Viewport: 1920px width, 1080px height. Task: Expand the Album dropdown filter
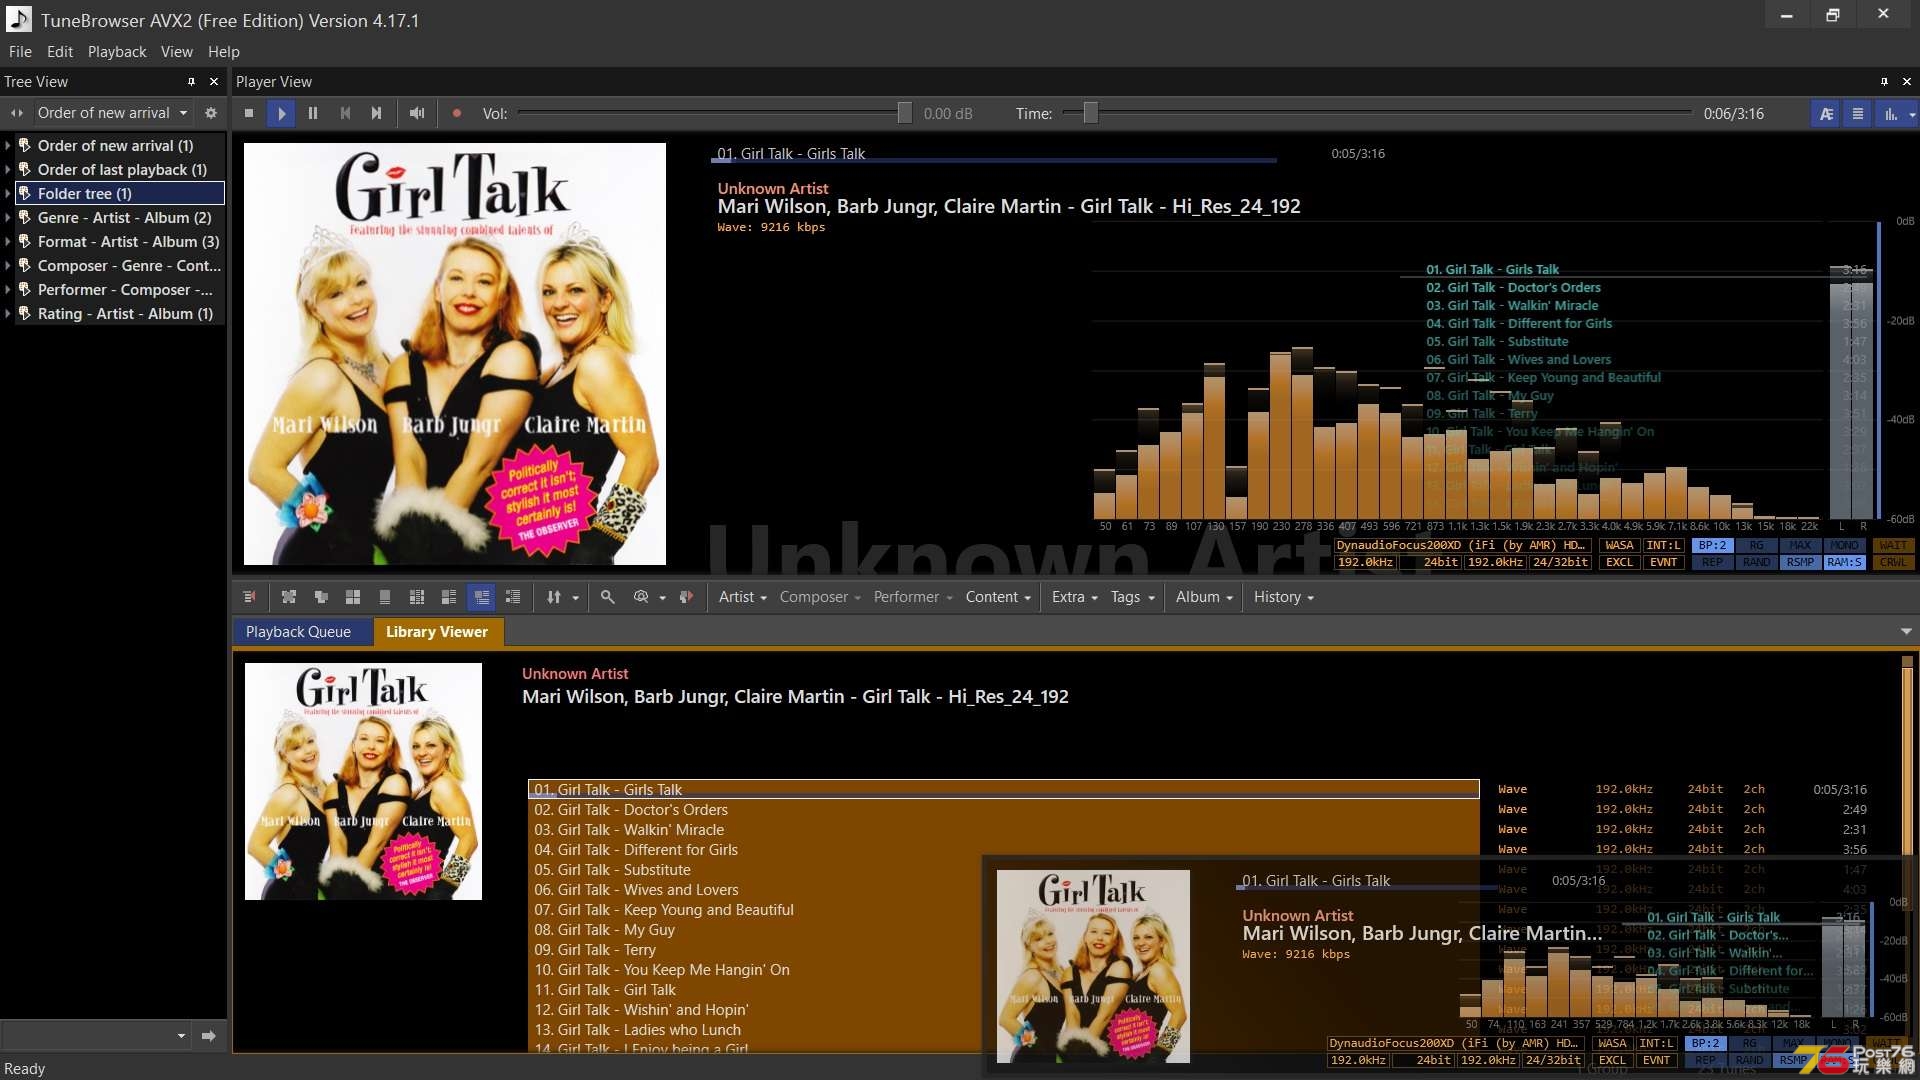(x=1204, y=596)
